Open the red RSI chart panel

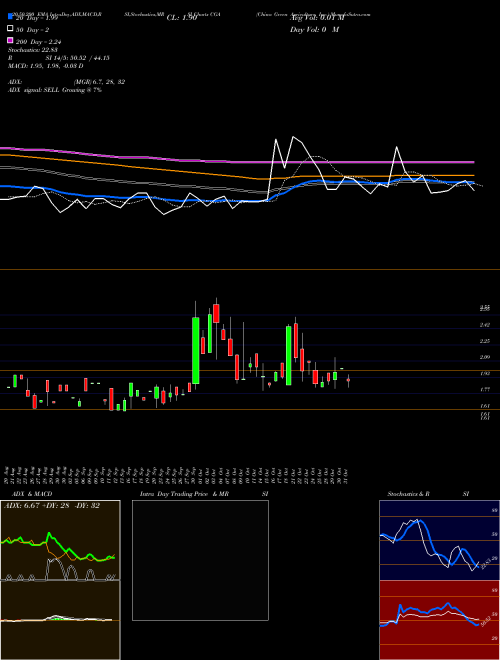(x=439, y=620)
